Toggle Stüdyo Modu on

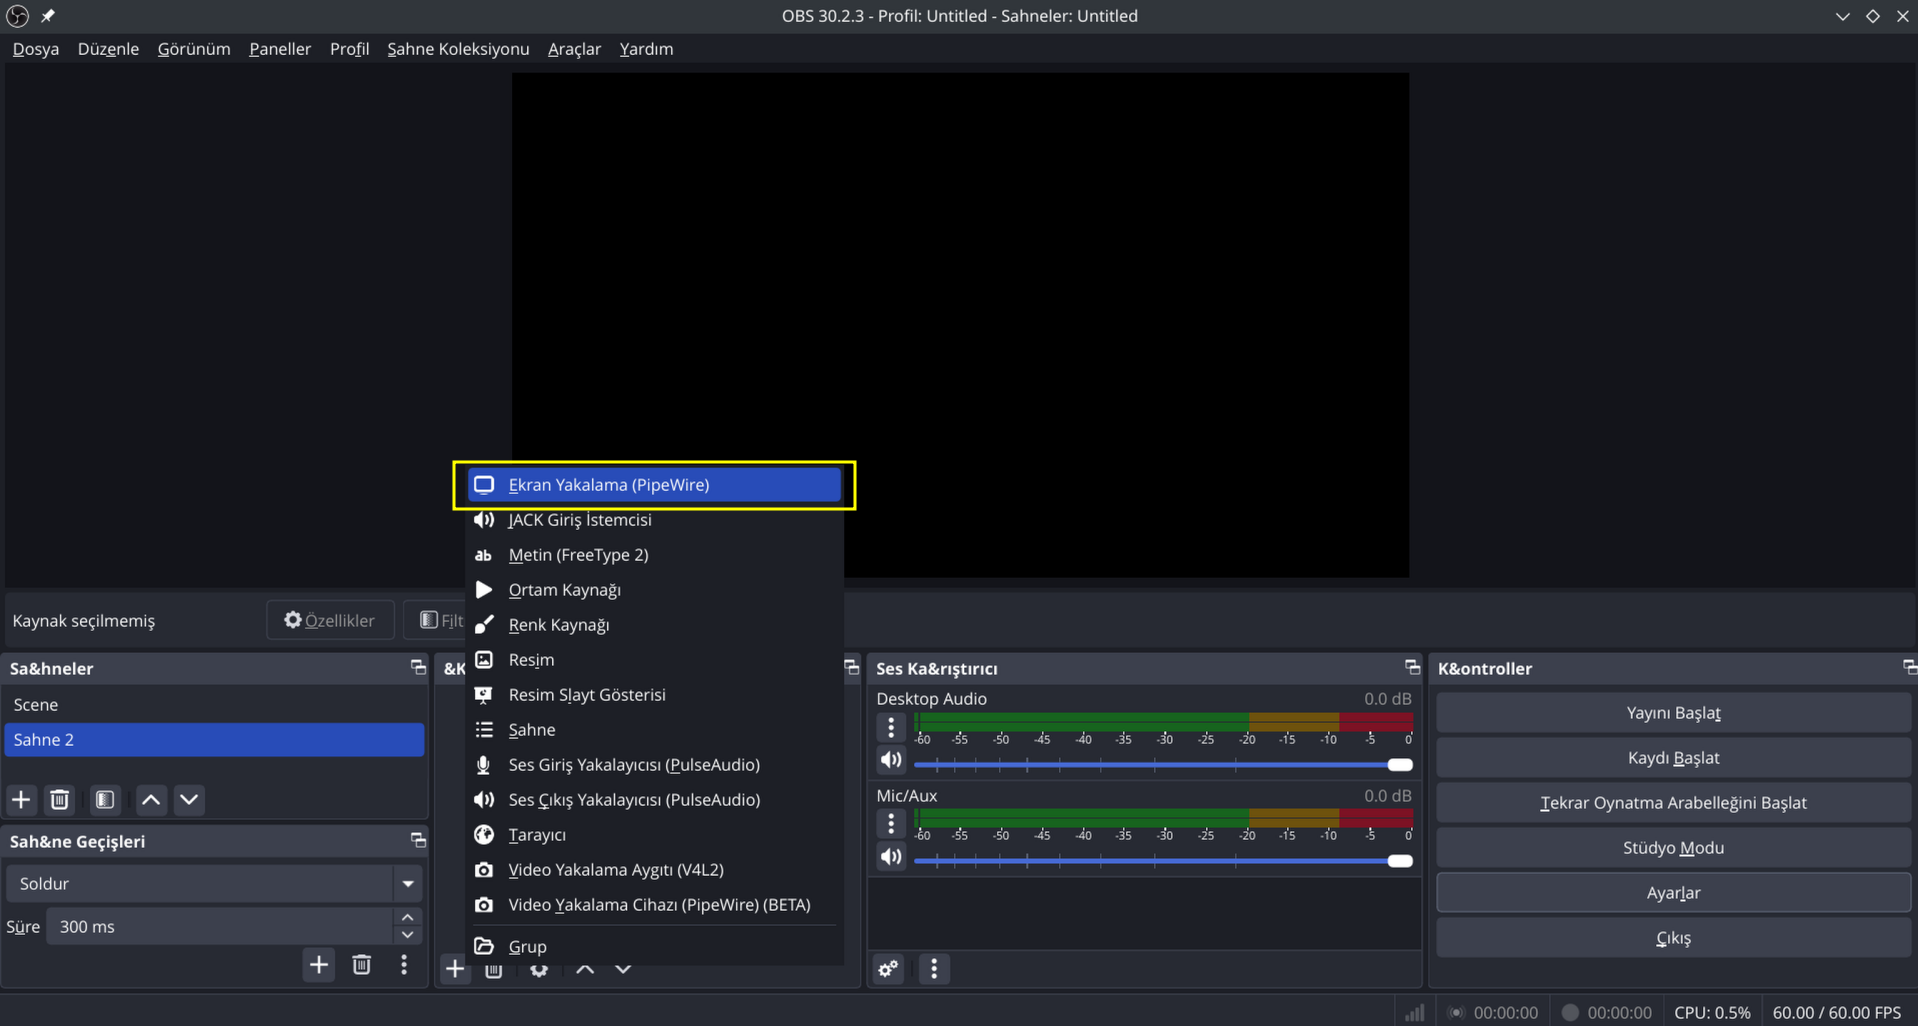pos(1673,848)
